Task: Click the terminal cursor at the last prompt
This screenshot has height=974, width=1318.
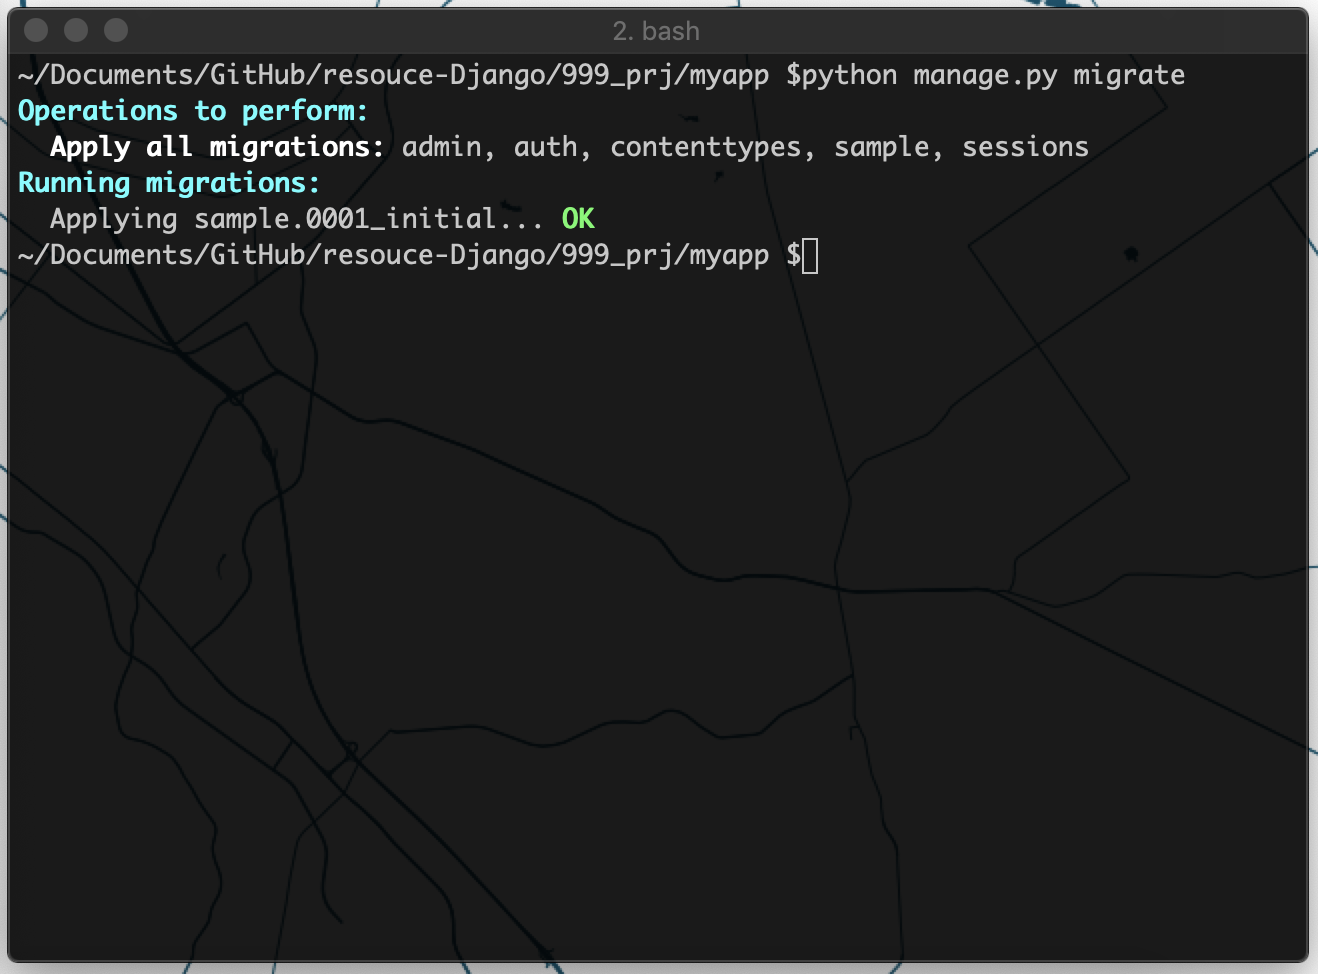Action: pos(810,256)
